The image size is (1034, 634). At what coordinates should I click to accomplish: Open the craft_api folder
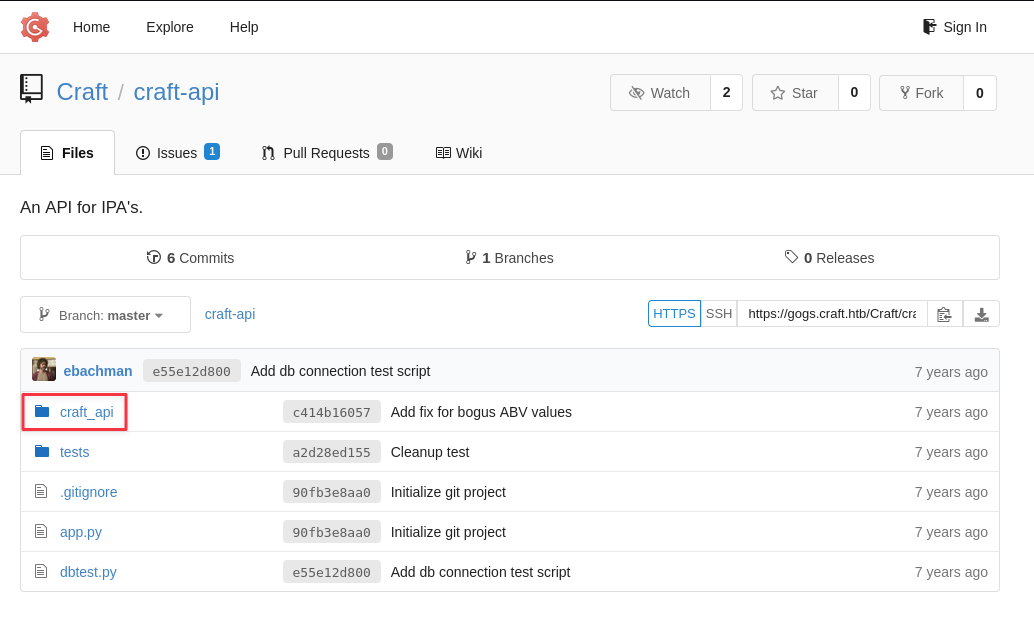tap(86, 412)
